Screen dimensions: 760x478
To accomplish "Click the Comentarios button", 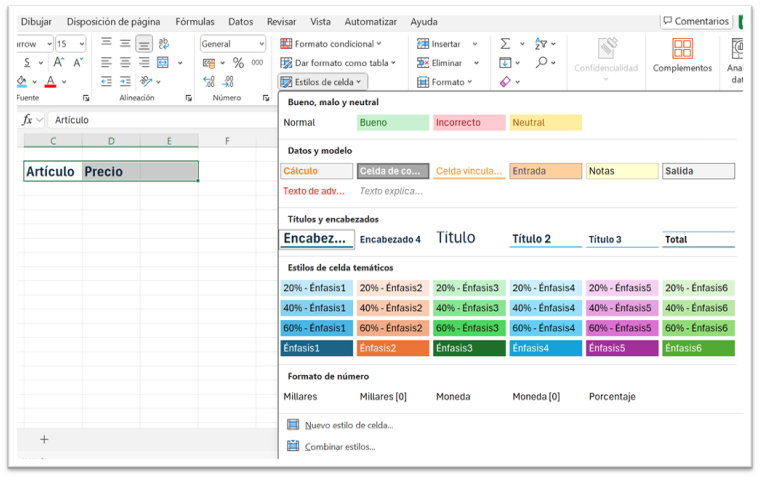I will pyautogui.click(x=696, y=21).
